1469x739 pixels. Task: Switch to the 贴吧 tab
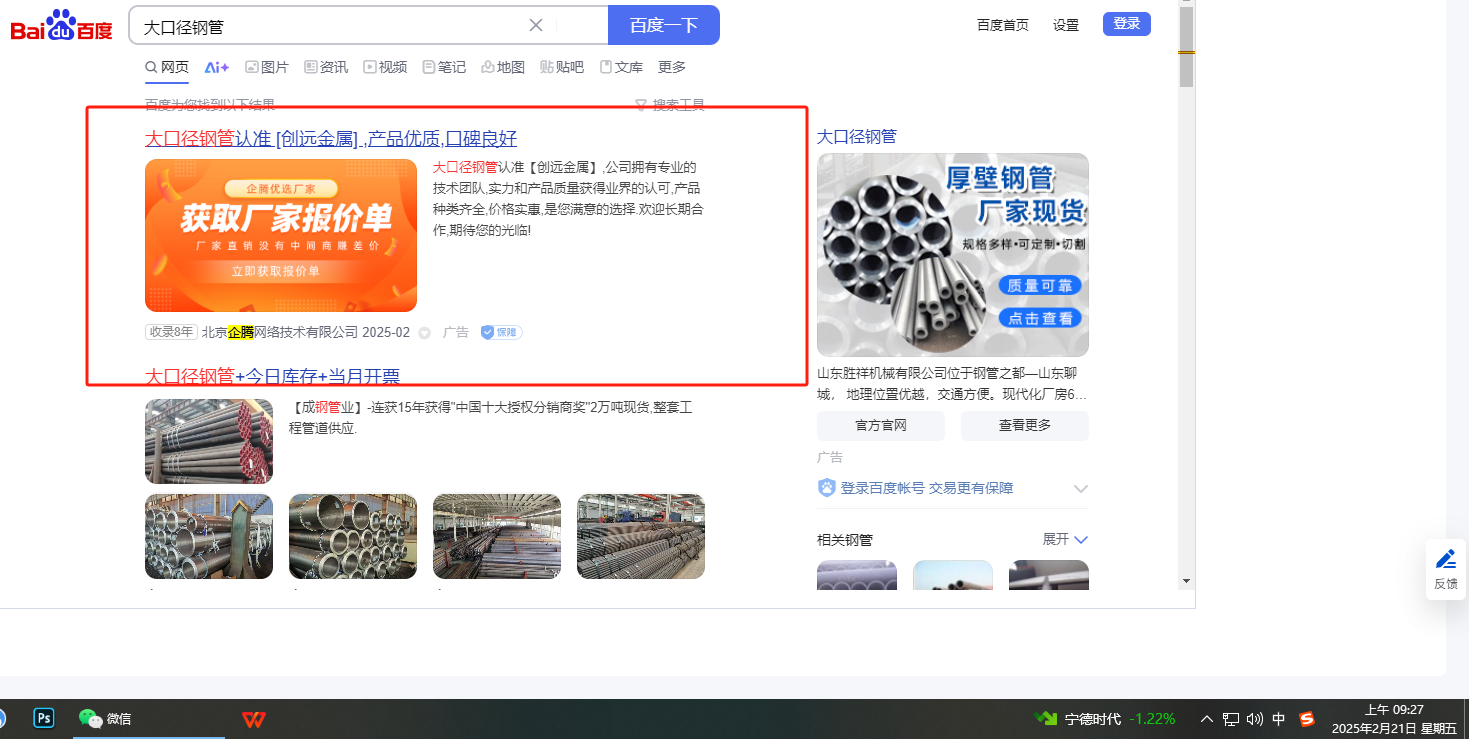[x=562, y=67]
